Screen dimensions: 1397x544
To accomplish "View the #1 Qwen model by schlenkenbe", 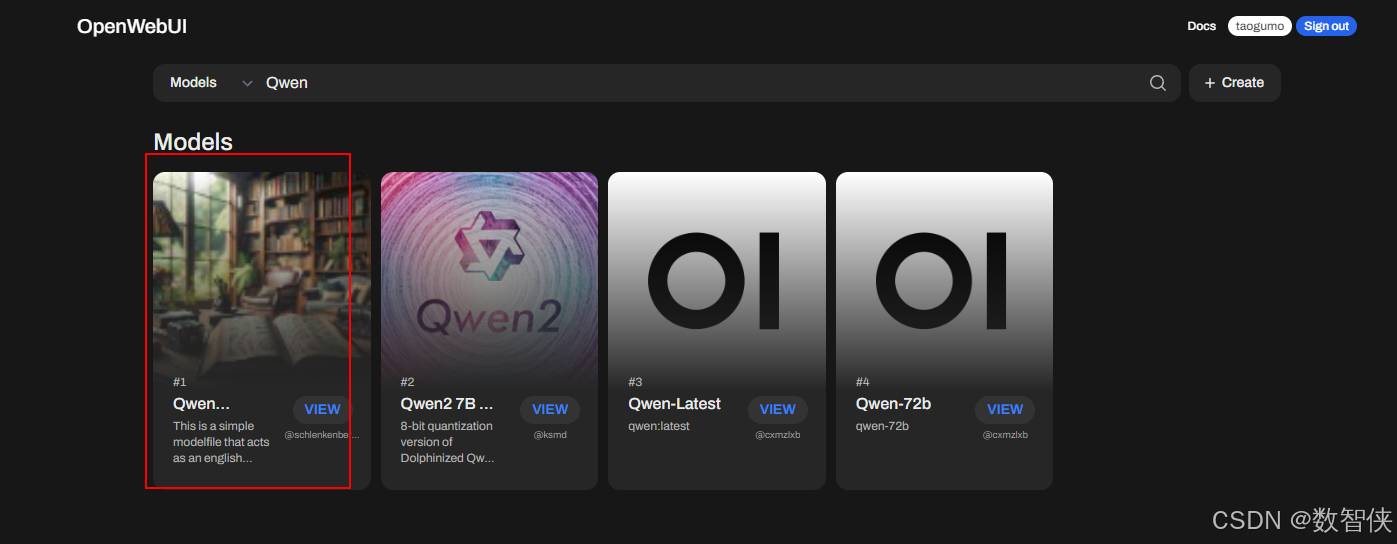I will coord(322,409).
